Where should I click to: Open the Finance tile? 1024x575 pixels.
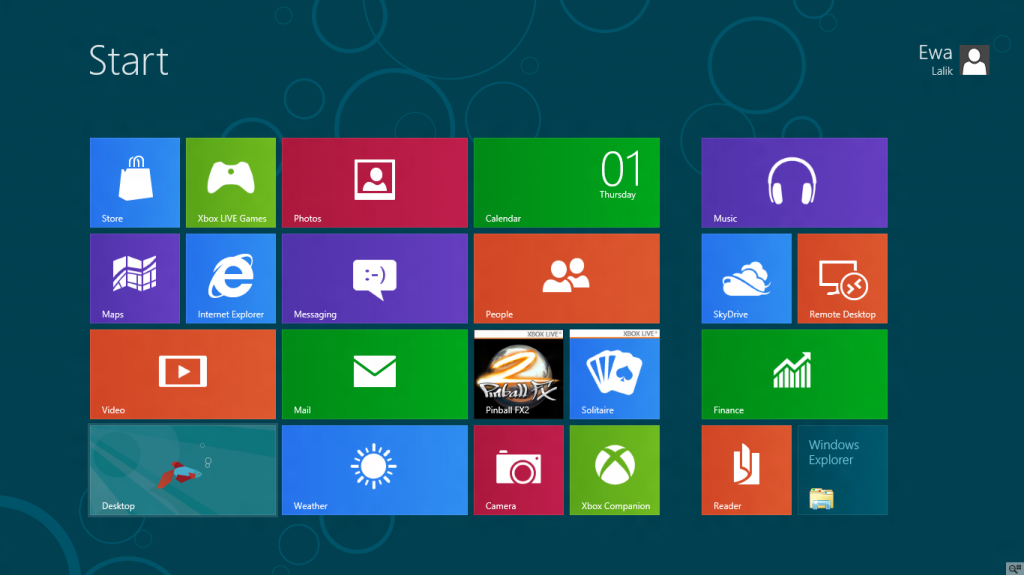point(794,374)
